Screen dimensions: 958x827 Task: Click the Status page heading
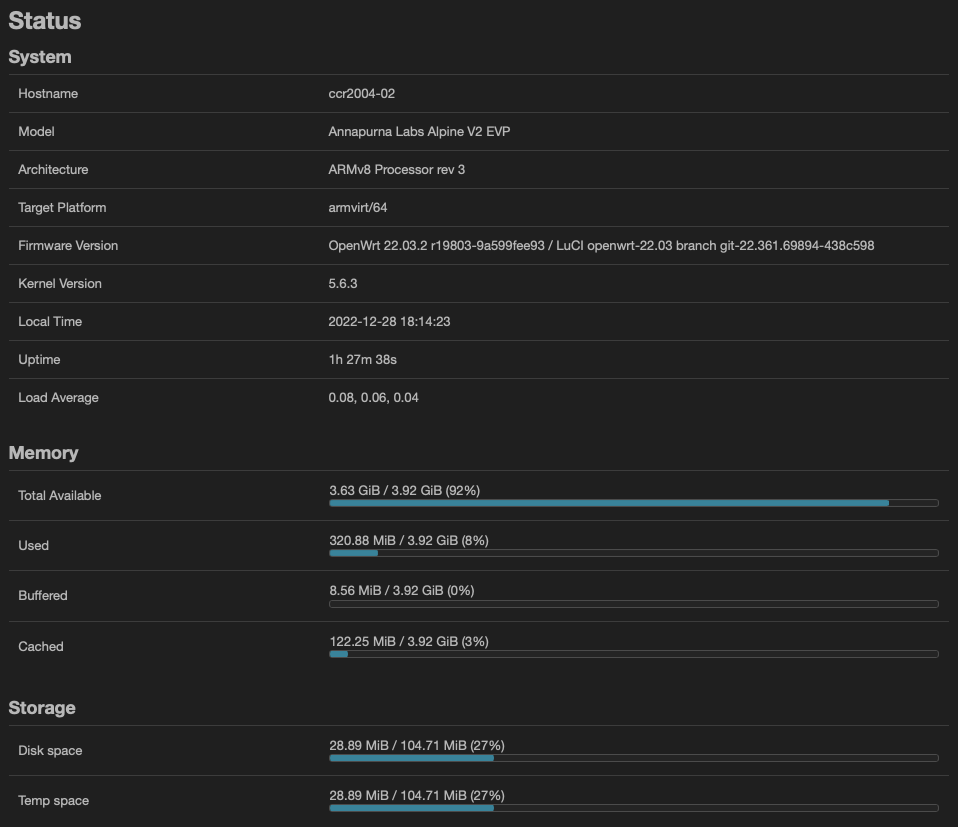tap(44, 20)
